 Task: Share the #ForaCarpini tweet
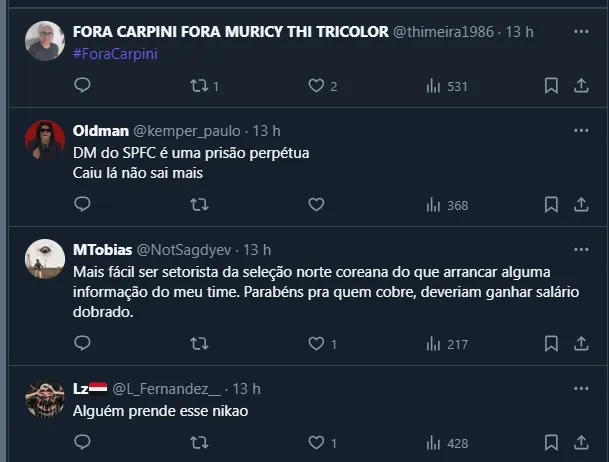(x=581, y=86)
